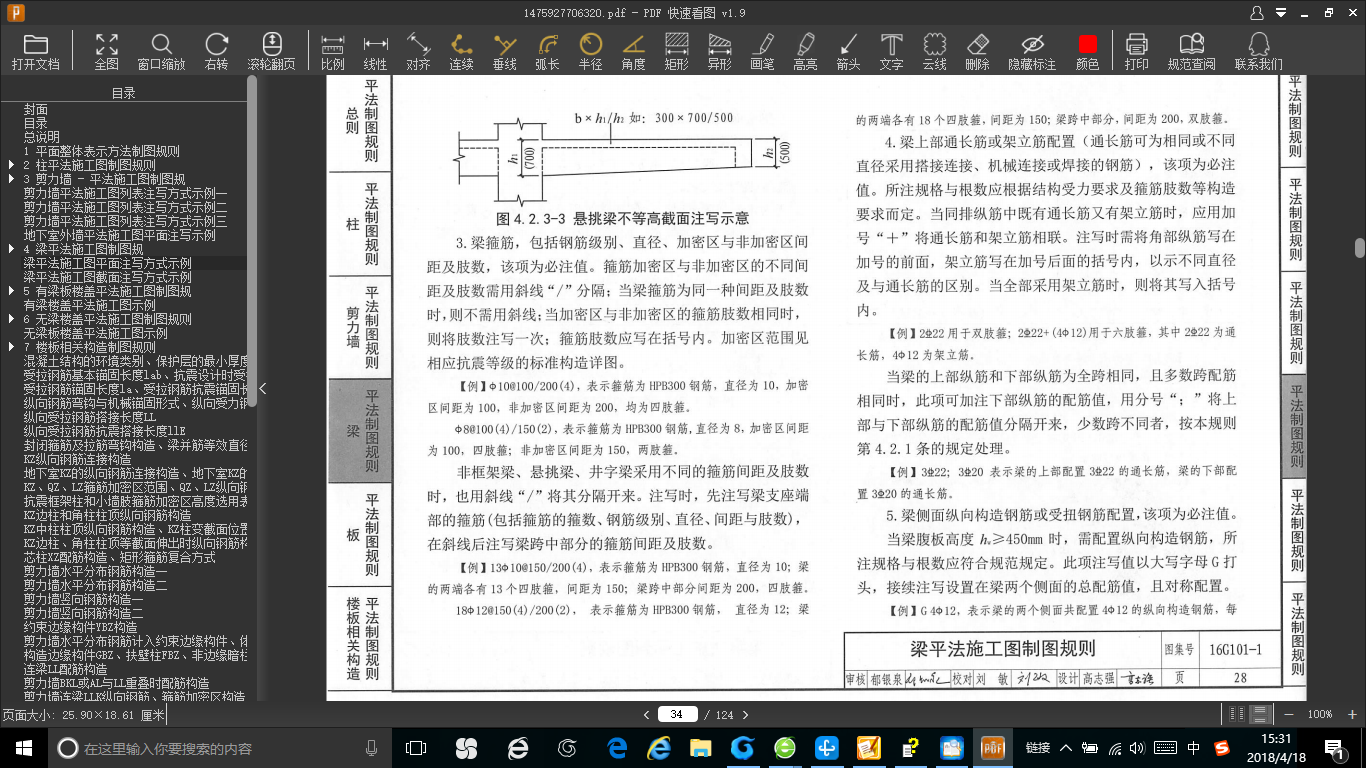Open the red 颜色 color picker
This screenshot has width=1366, height=768.
coord(1087,51)
